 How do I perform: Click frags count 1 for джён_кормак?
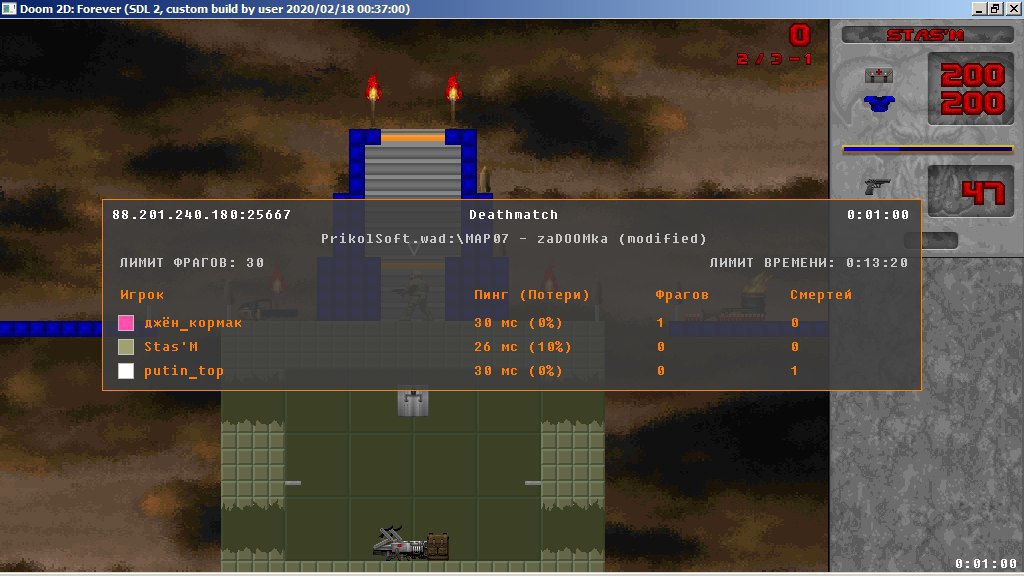point(660,323)
